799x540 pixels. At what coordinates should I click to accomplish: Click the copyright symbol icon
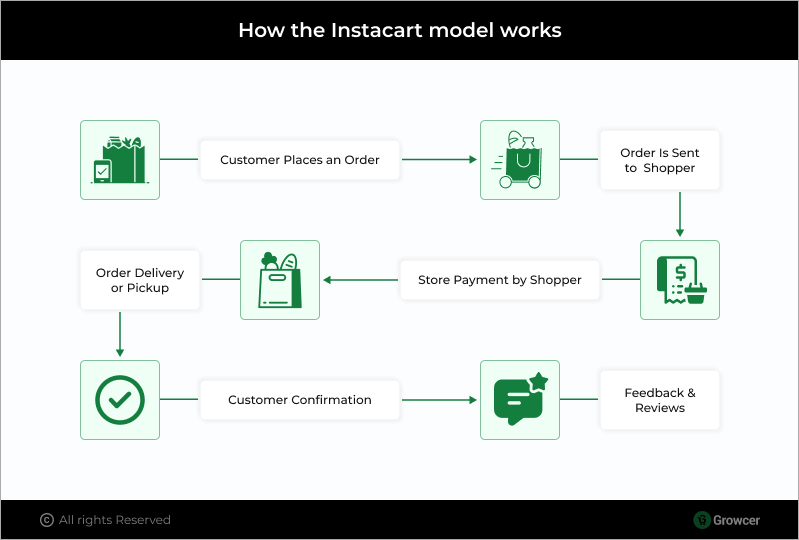46,520
